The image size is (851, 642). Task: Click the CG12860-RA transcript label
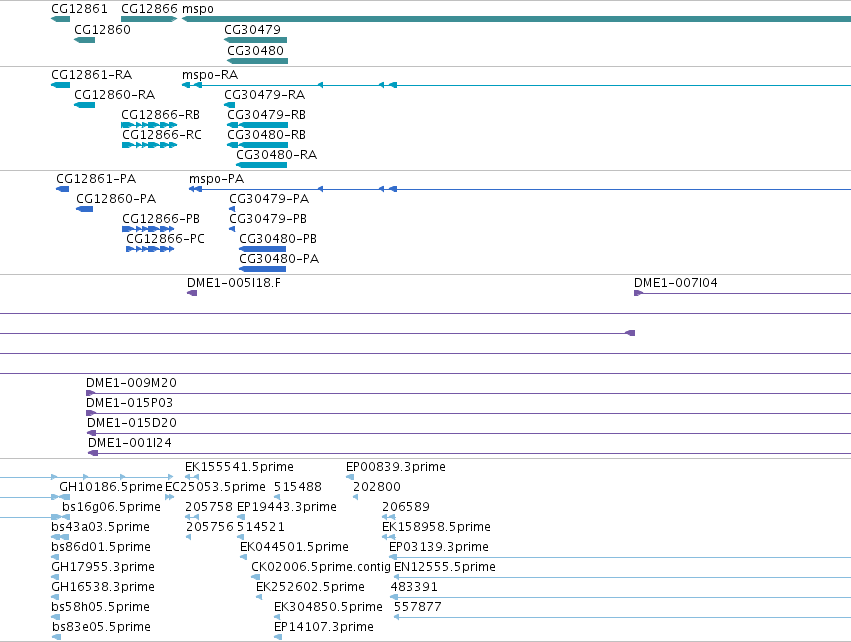coord(115,94)
